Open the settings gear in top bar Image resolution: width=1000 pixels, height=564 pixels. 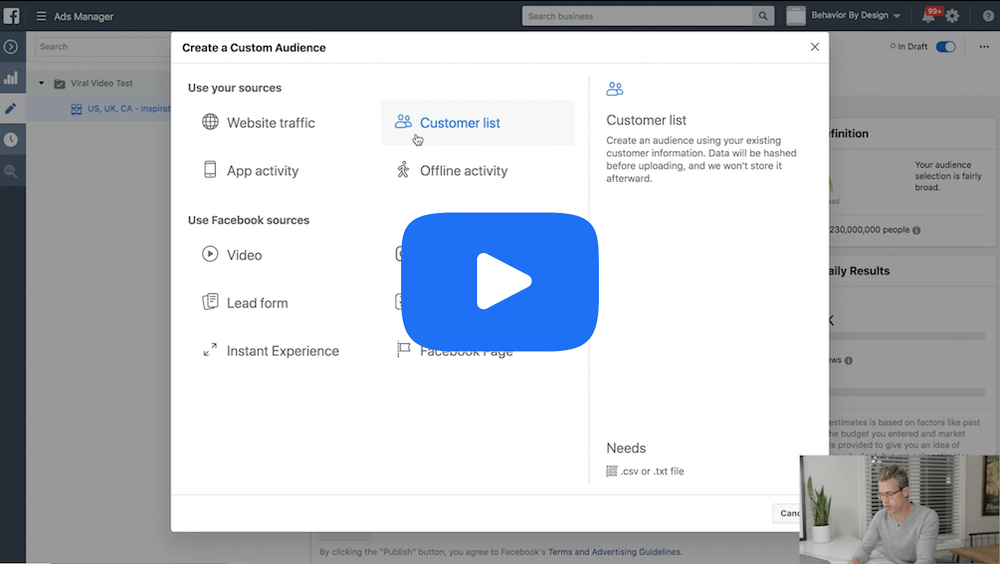coord(953,16)
